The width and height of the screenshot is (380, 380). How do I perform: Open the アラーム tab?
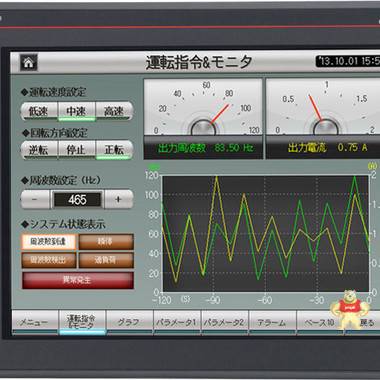[x=272, y=322]
